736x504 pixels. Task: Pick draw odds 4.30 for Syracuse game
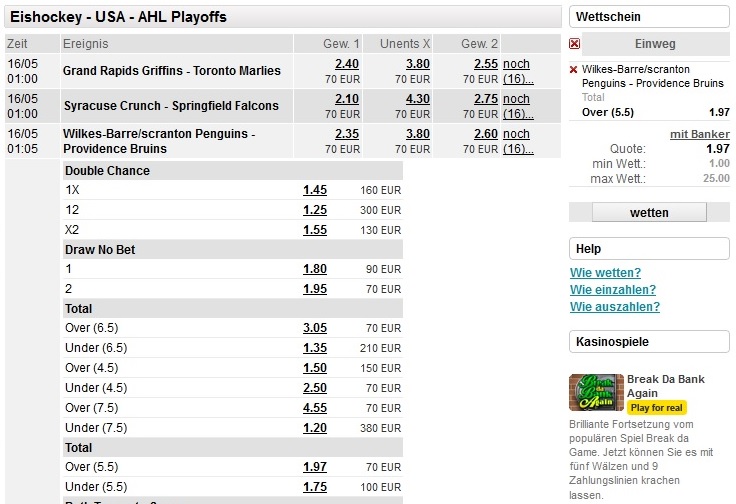click(x=418, y=99)
